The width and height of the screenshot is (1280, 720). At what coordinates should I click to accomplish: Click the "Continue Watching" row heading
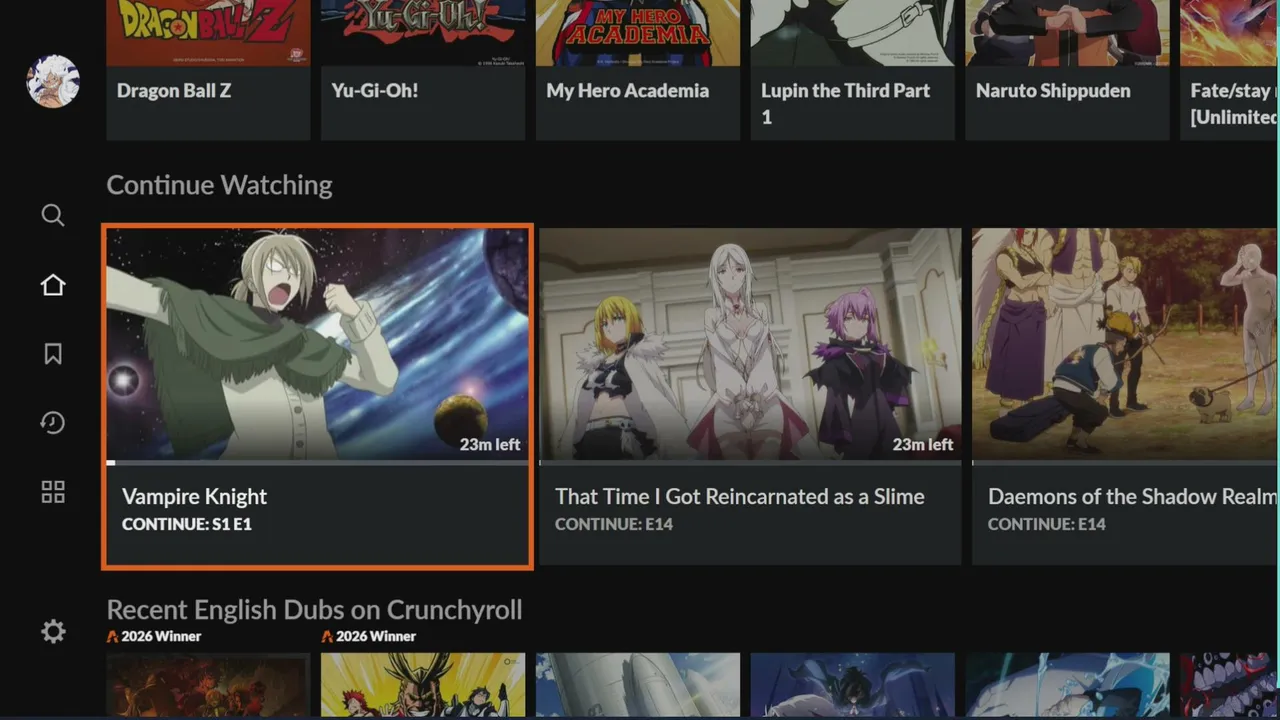tap(219, 185)
